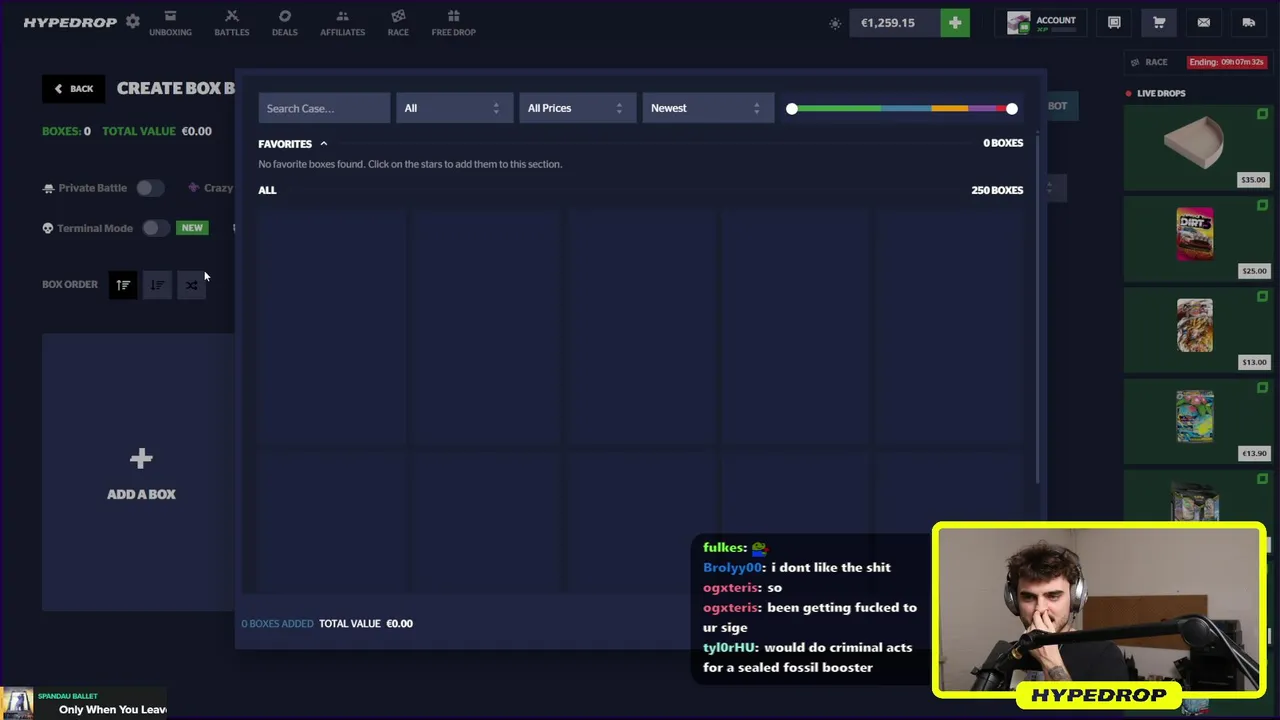Open the chat panel icon

point(1114,22)
